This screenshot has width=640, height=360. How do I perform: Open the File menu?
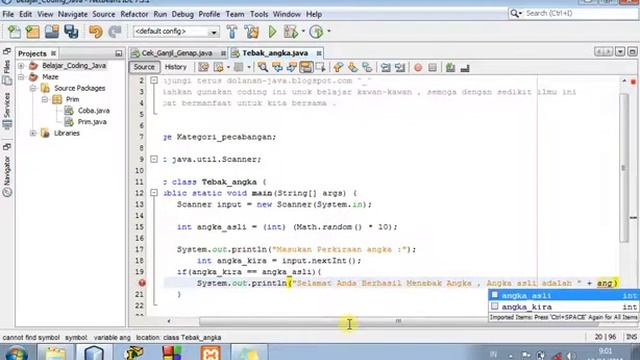pyautogui.click(x=8, y=14)
